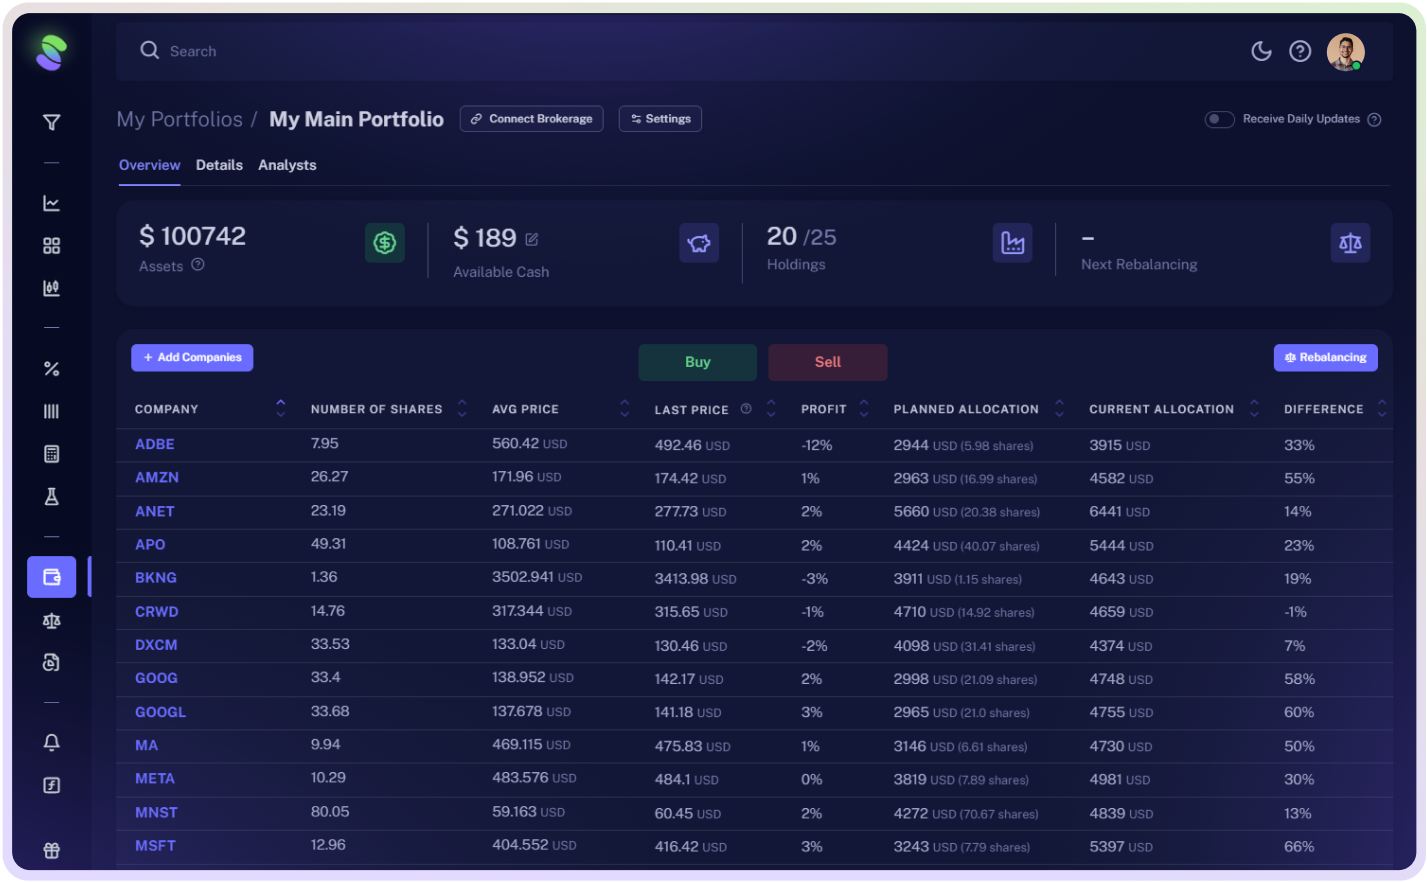Click the Rebalancing button
Image resolution: width=1427 pixels, height=882 pixels.
(1325, 357)
